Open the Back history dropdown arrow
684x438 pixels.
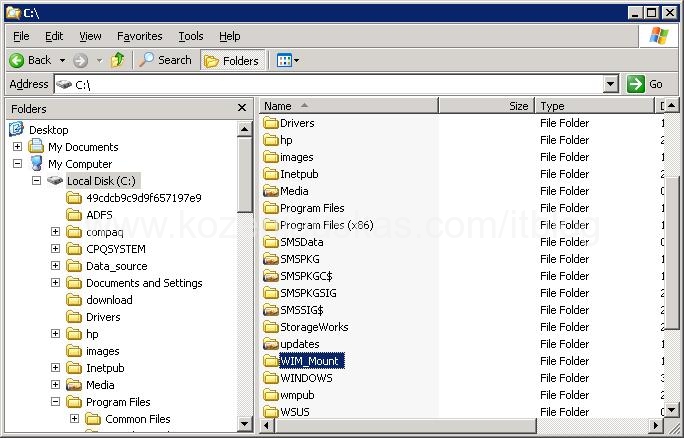point(62,60)
